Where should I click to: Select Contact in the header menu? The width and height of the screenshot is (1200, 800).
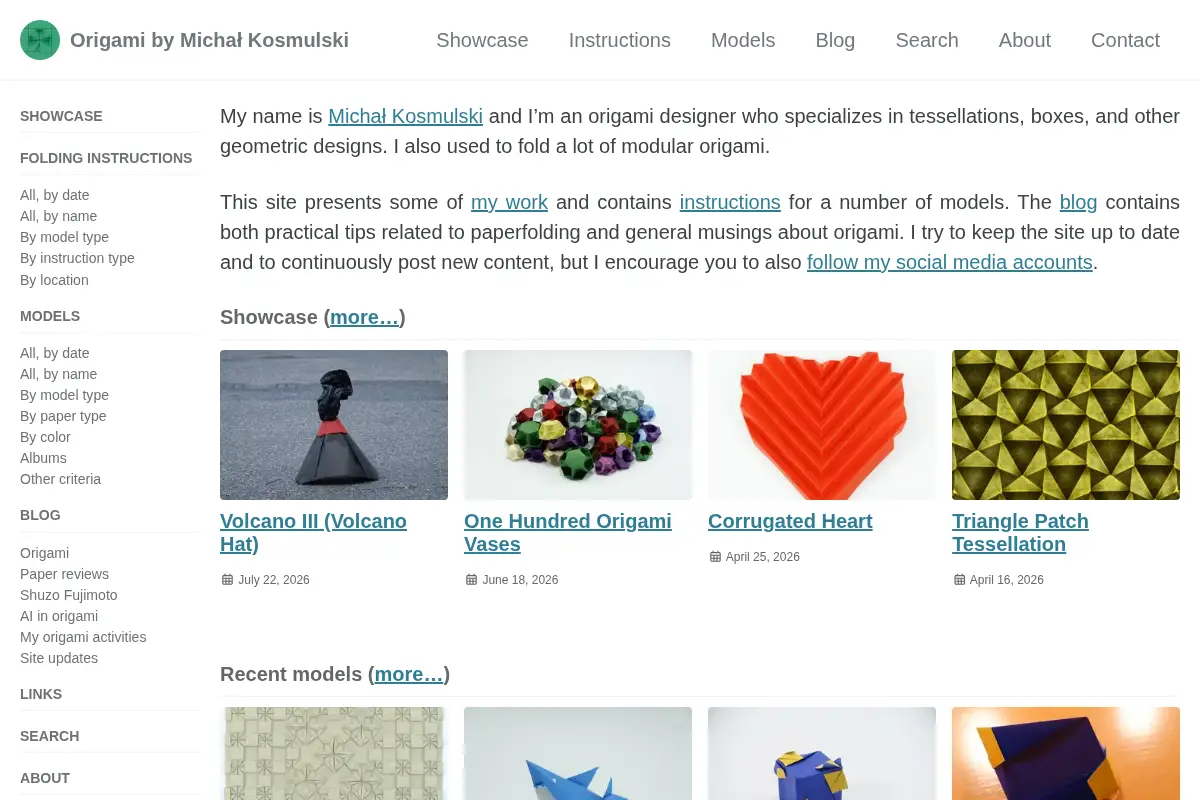pos(1125,40)
